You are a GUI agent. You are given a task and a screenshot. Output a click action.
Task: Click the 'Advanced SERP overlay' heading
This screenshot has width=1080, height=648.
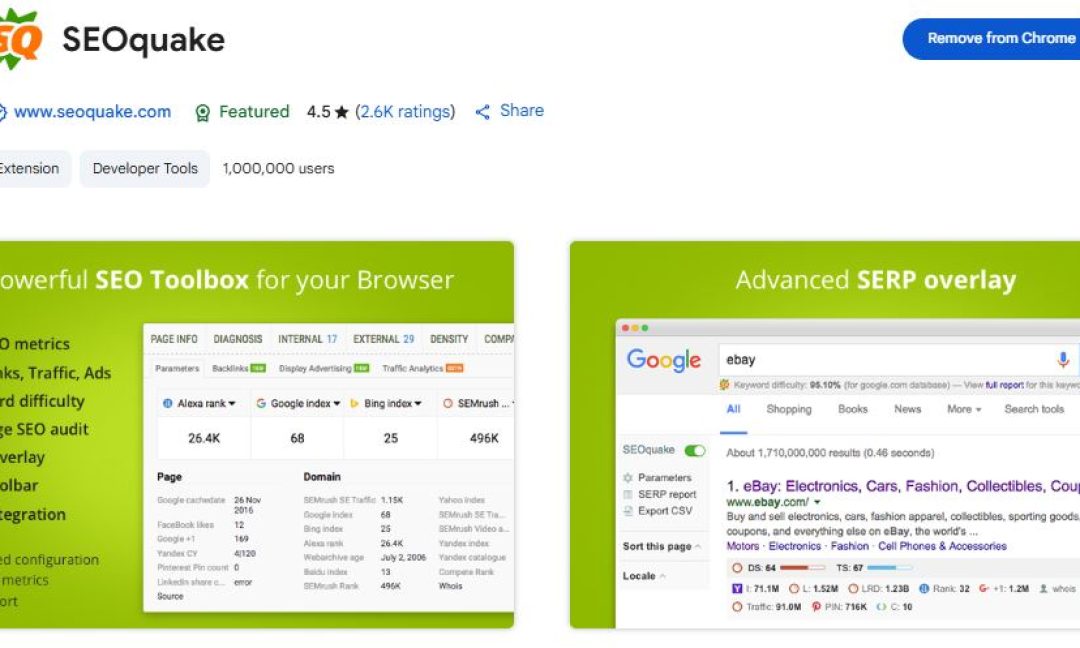click(875, 280)
